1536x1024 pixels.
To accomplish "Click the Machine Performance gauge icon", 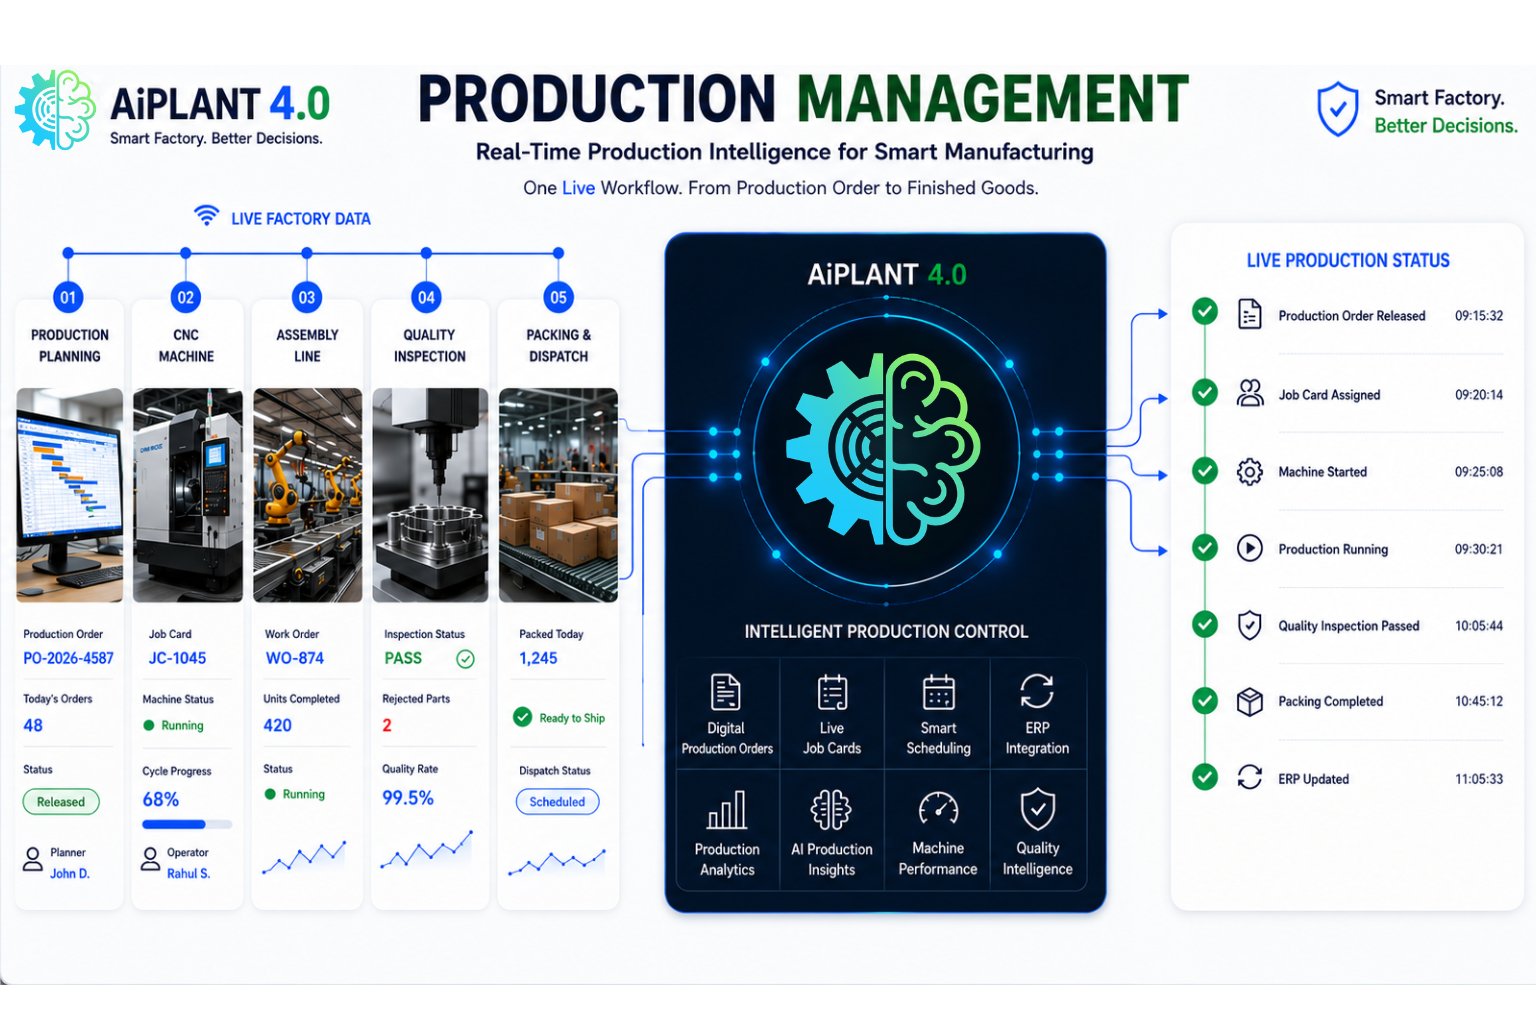I will click(938, 810).
